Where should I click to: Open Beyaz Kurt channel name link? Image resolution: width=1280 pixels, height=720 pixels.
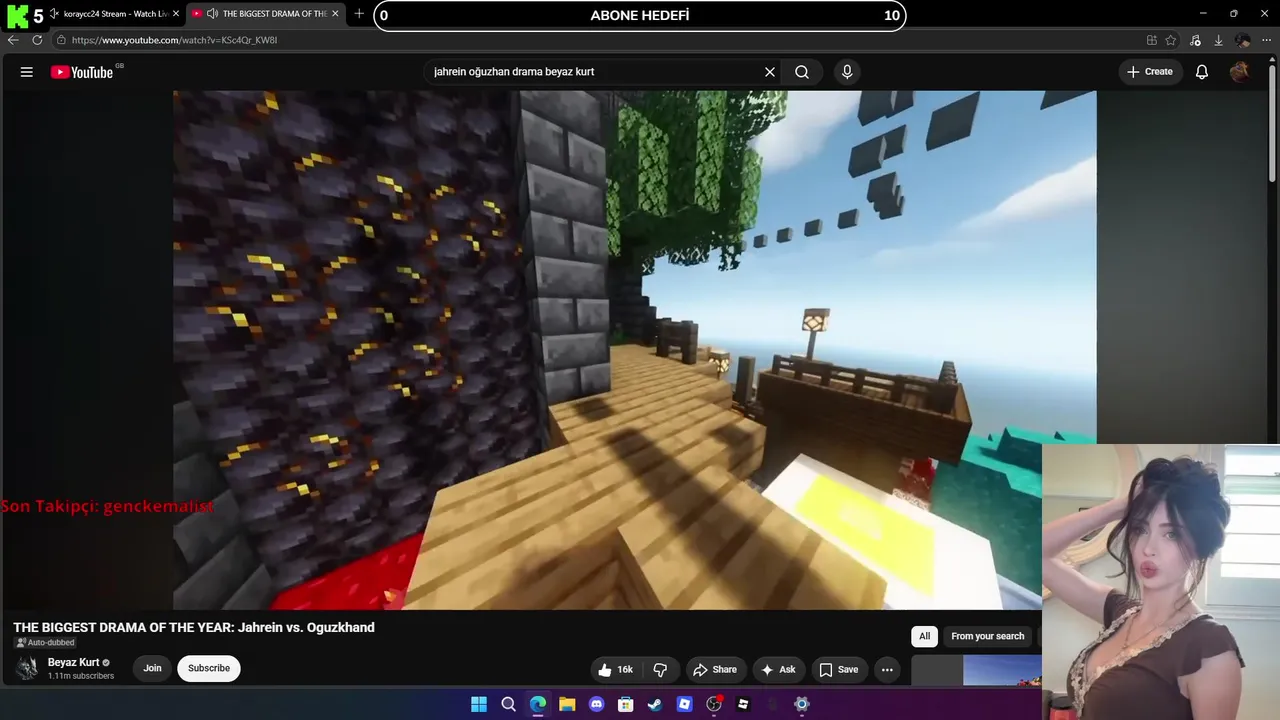click(74, 662)
